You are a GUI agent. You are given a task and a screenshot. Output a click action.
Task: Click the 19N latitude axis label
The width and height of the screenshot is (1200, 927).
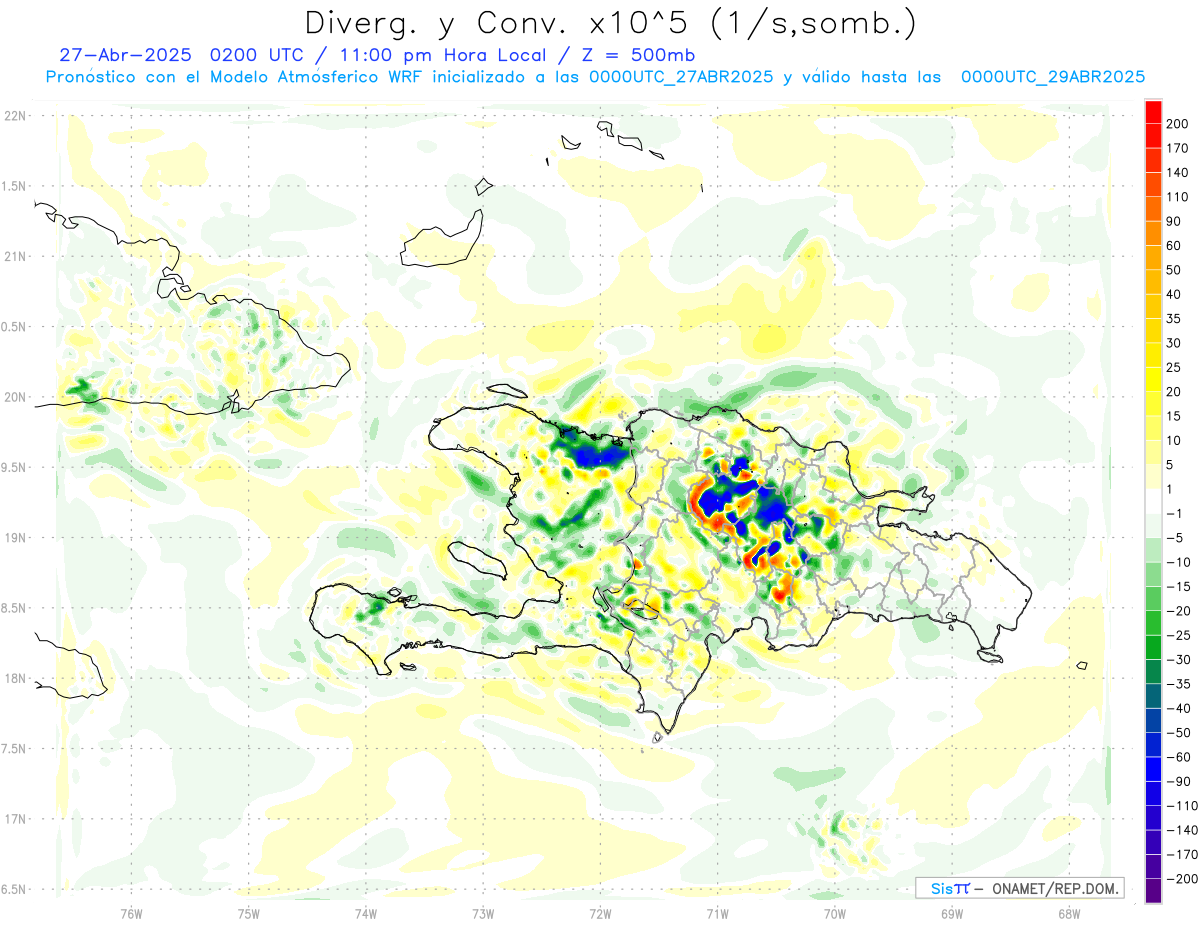(x=14, y=538)
